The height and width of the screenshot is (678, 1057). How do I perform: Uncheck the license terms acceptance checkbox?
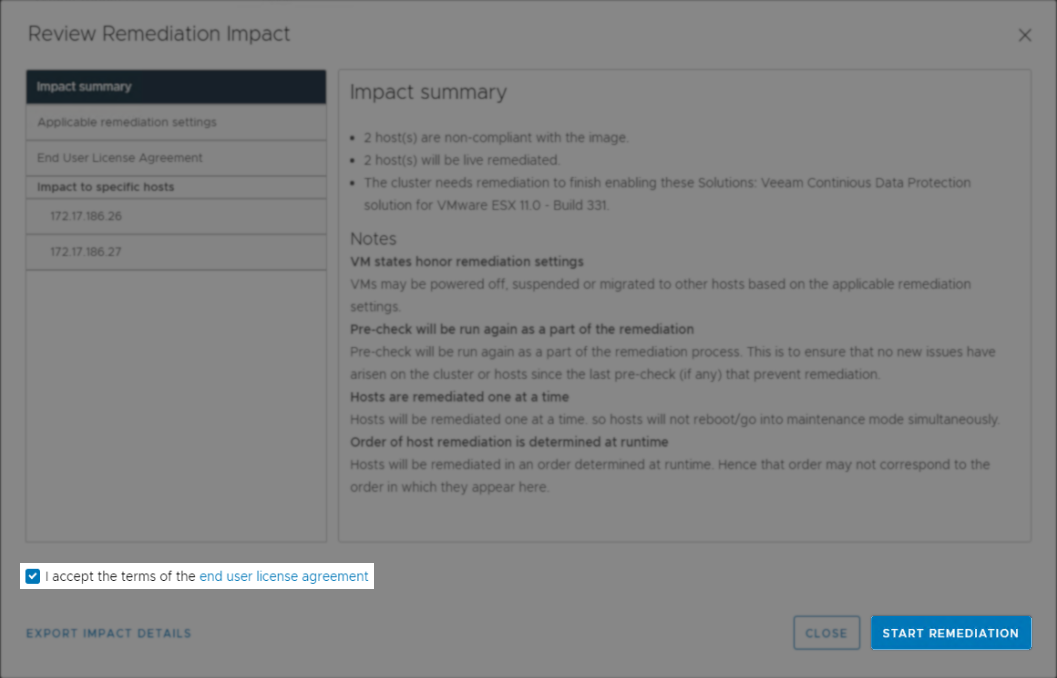tap(32, 576)
